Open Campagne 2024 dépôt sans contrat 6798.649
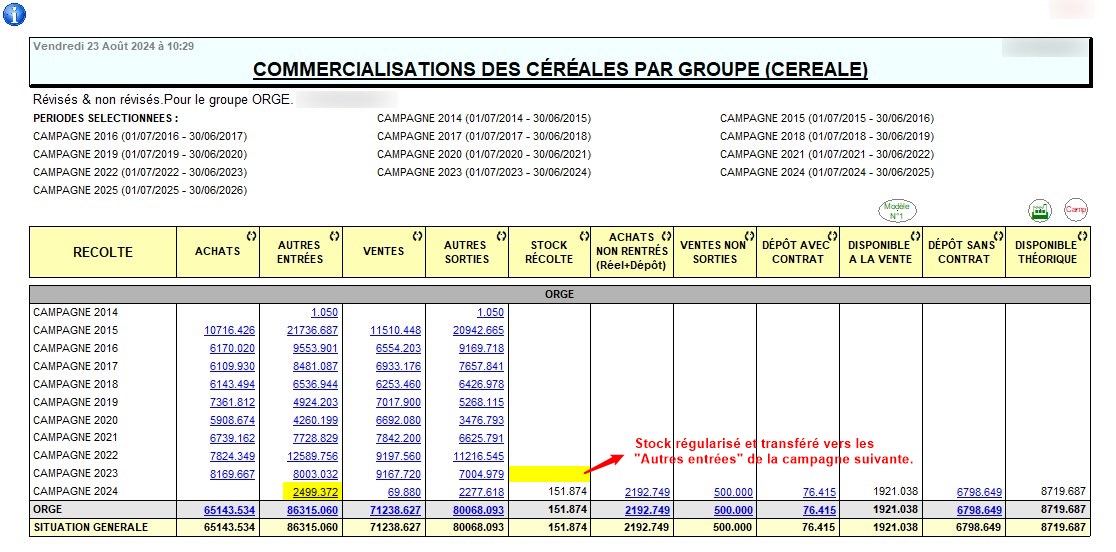1116x552 pixels. point(975,491)
